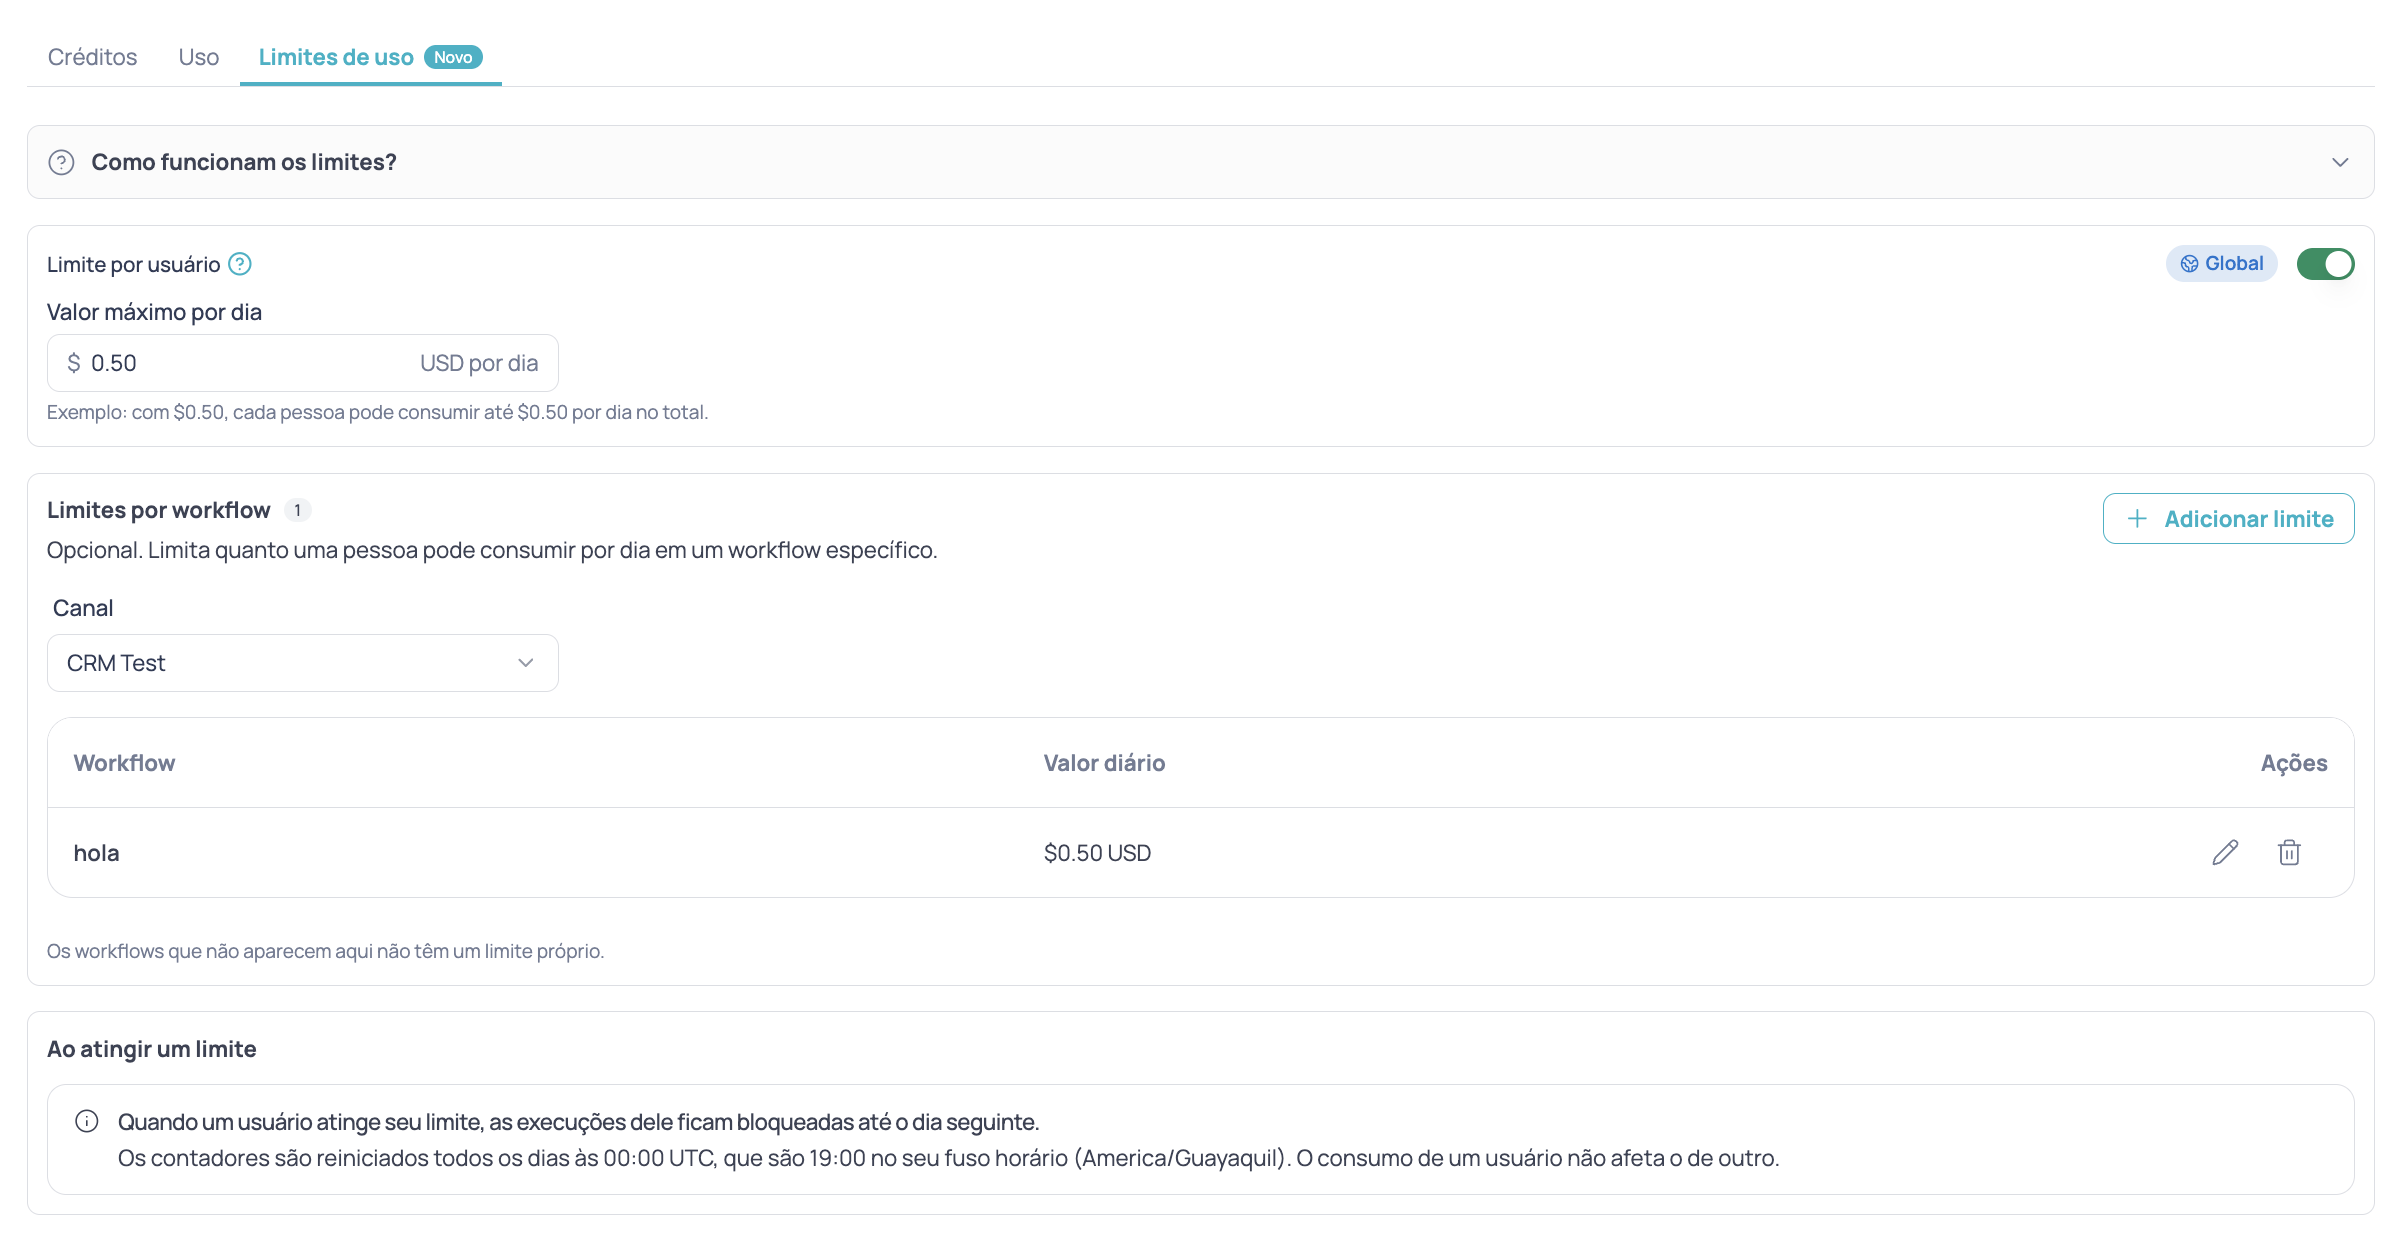
Task: Toggle the Limite por usuário switch off
Action: pyautogui.click(x=2326, y=264)
